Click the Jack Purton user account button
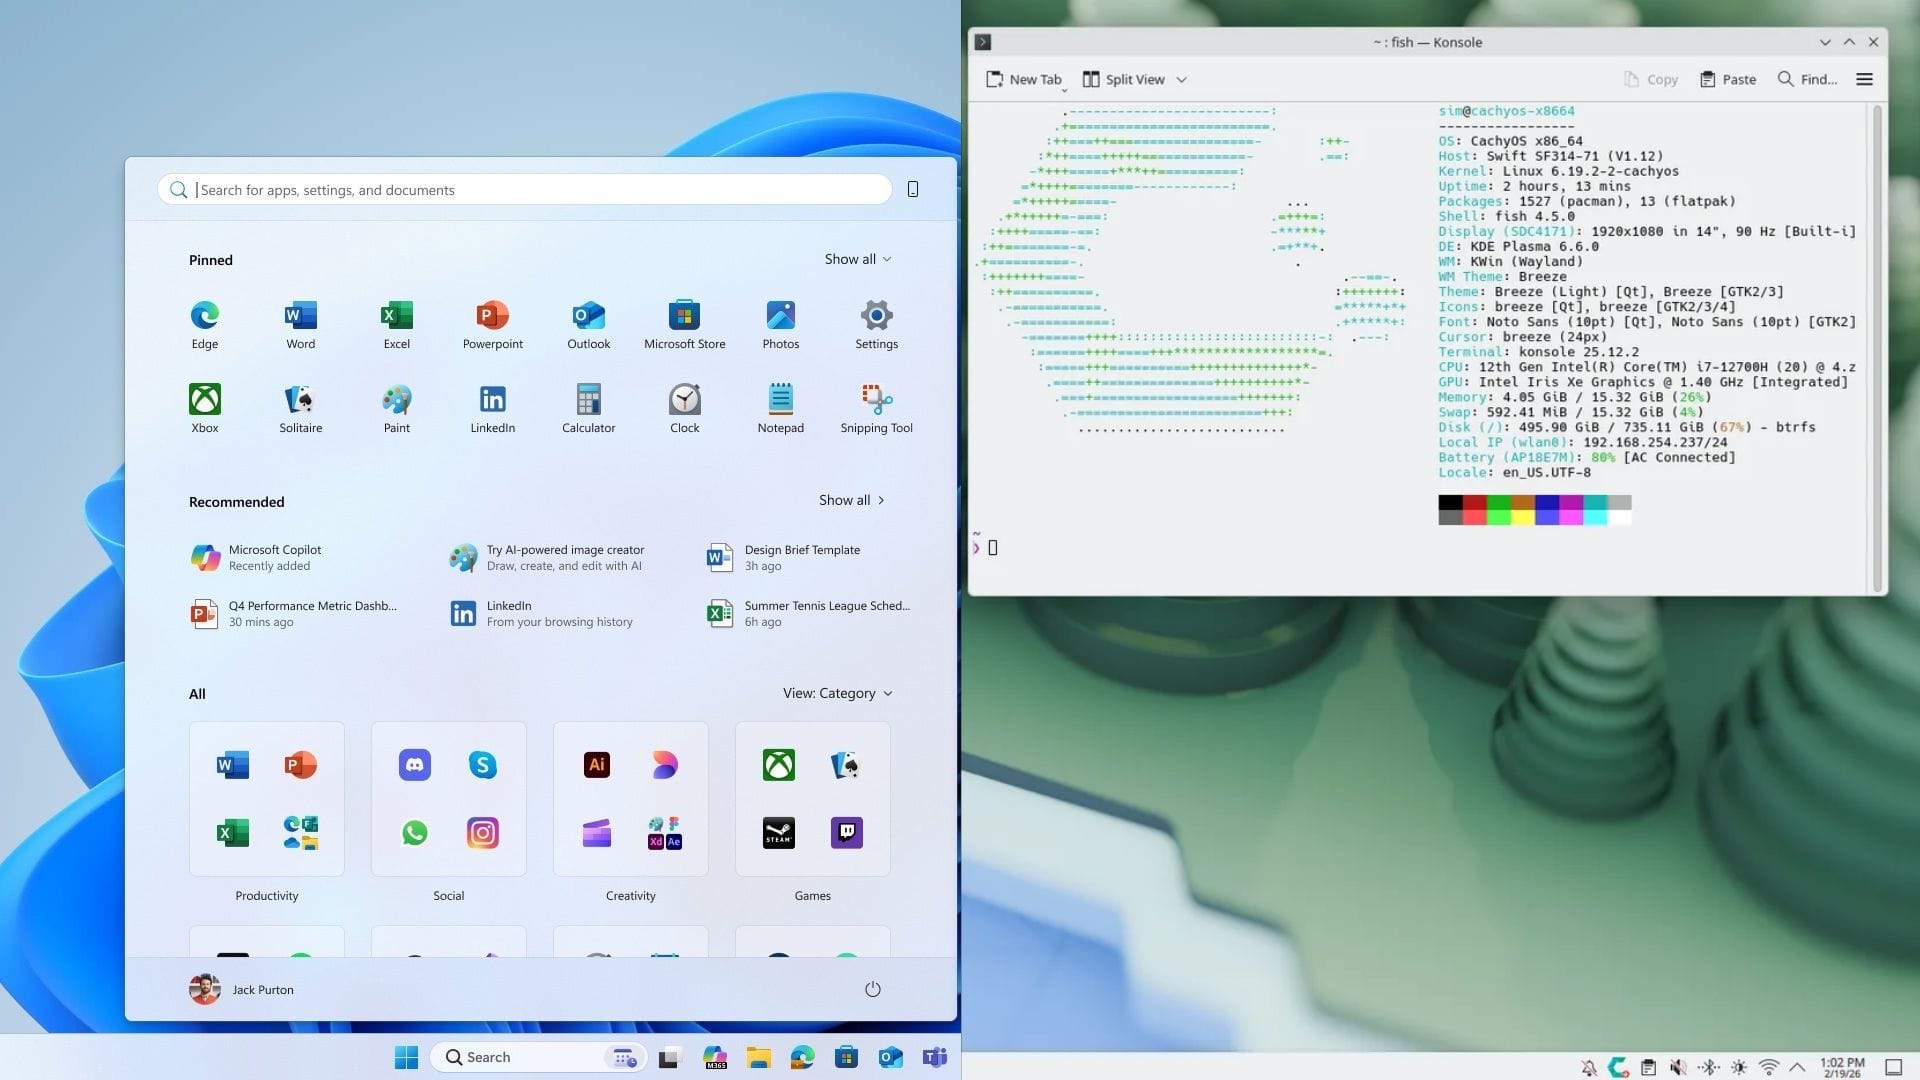This screenshot has height=1080, width=1920. pos(241,989)
